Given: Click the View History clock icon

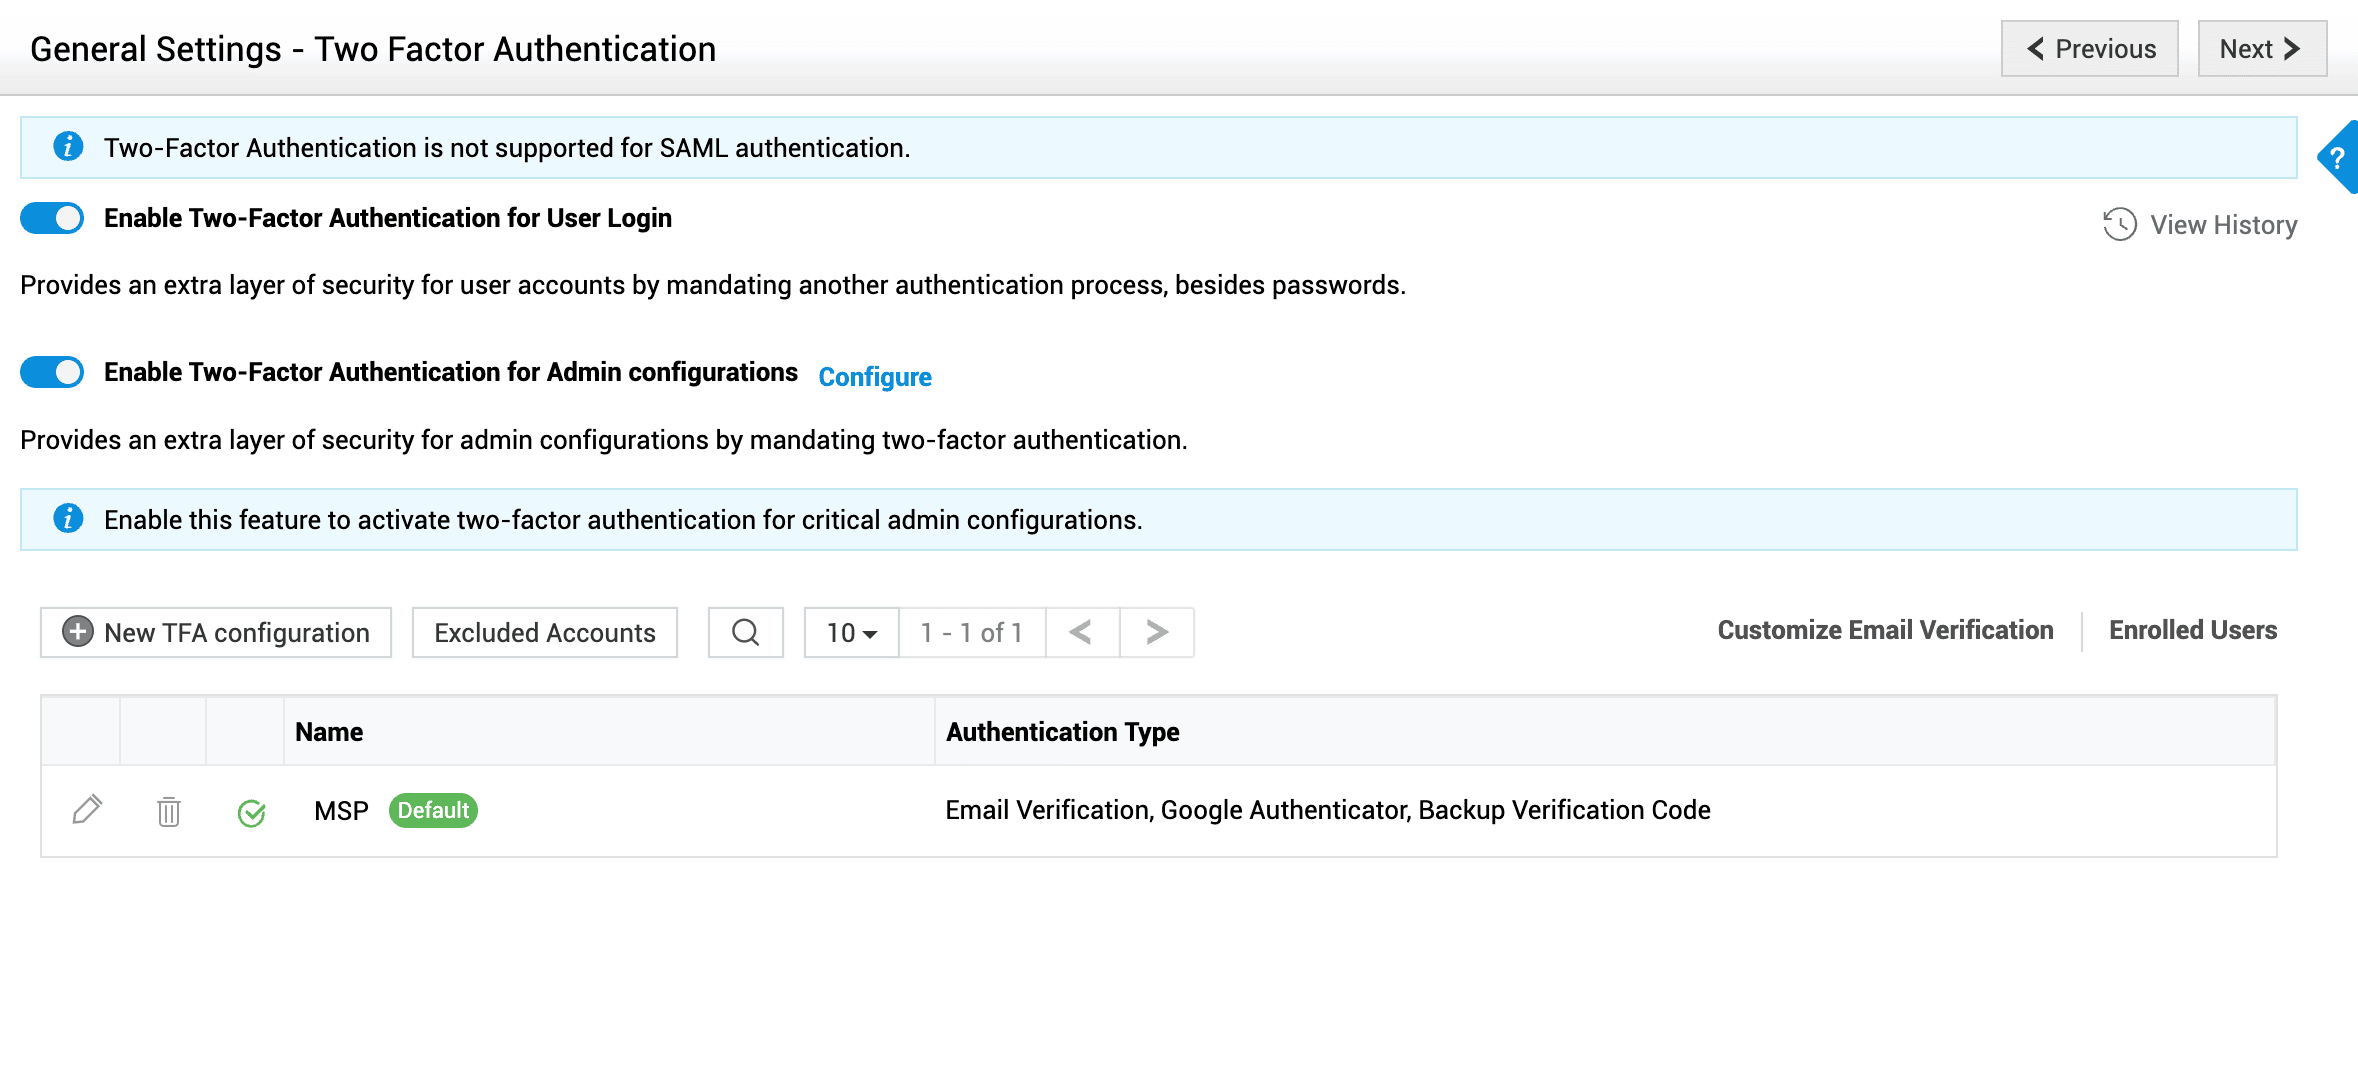Looking at the screenshot, I should 2119,225.
